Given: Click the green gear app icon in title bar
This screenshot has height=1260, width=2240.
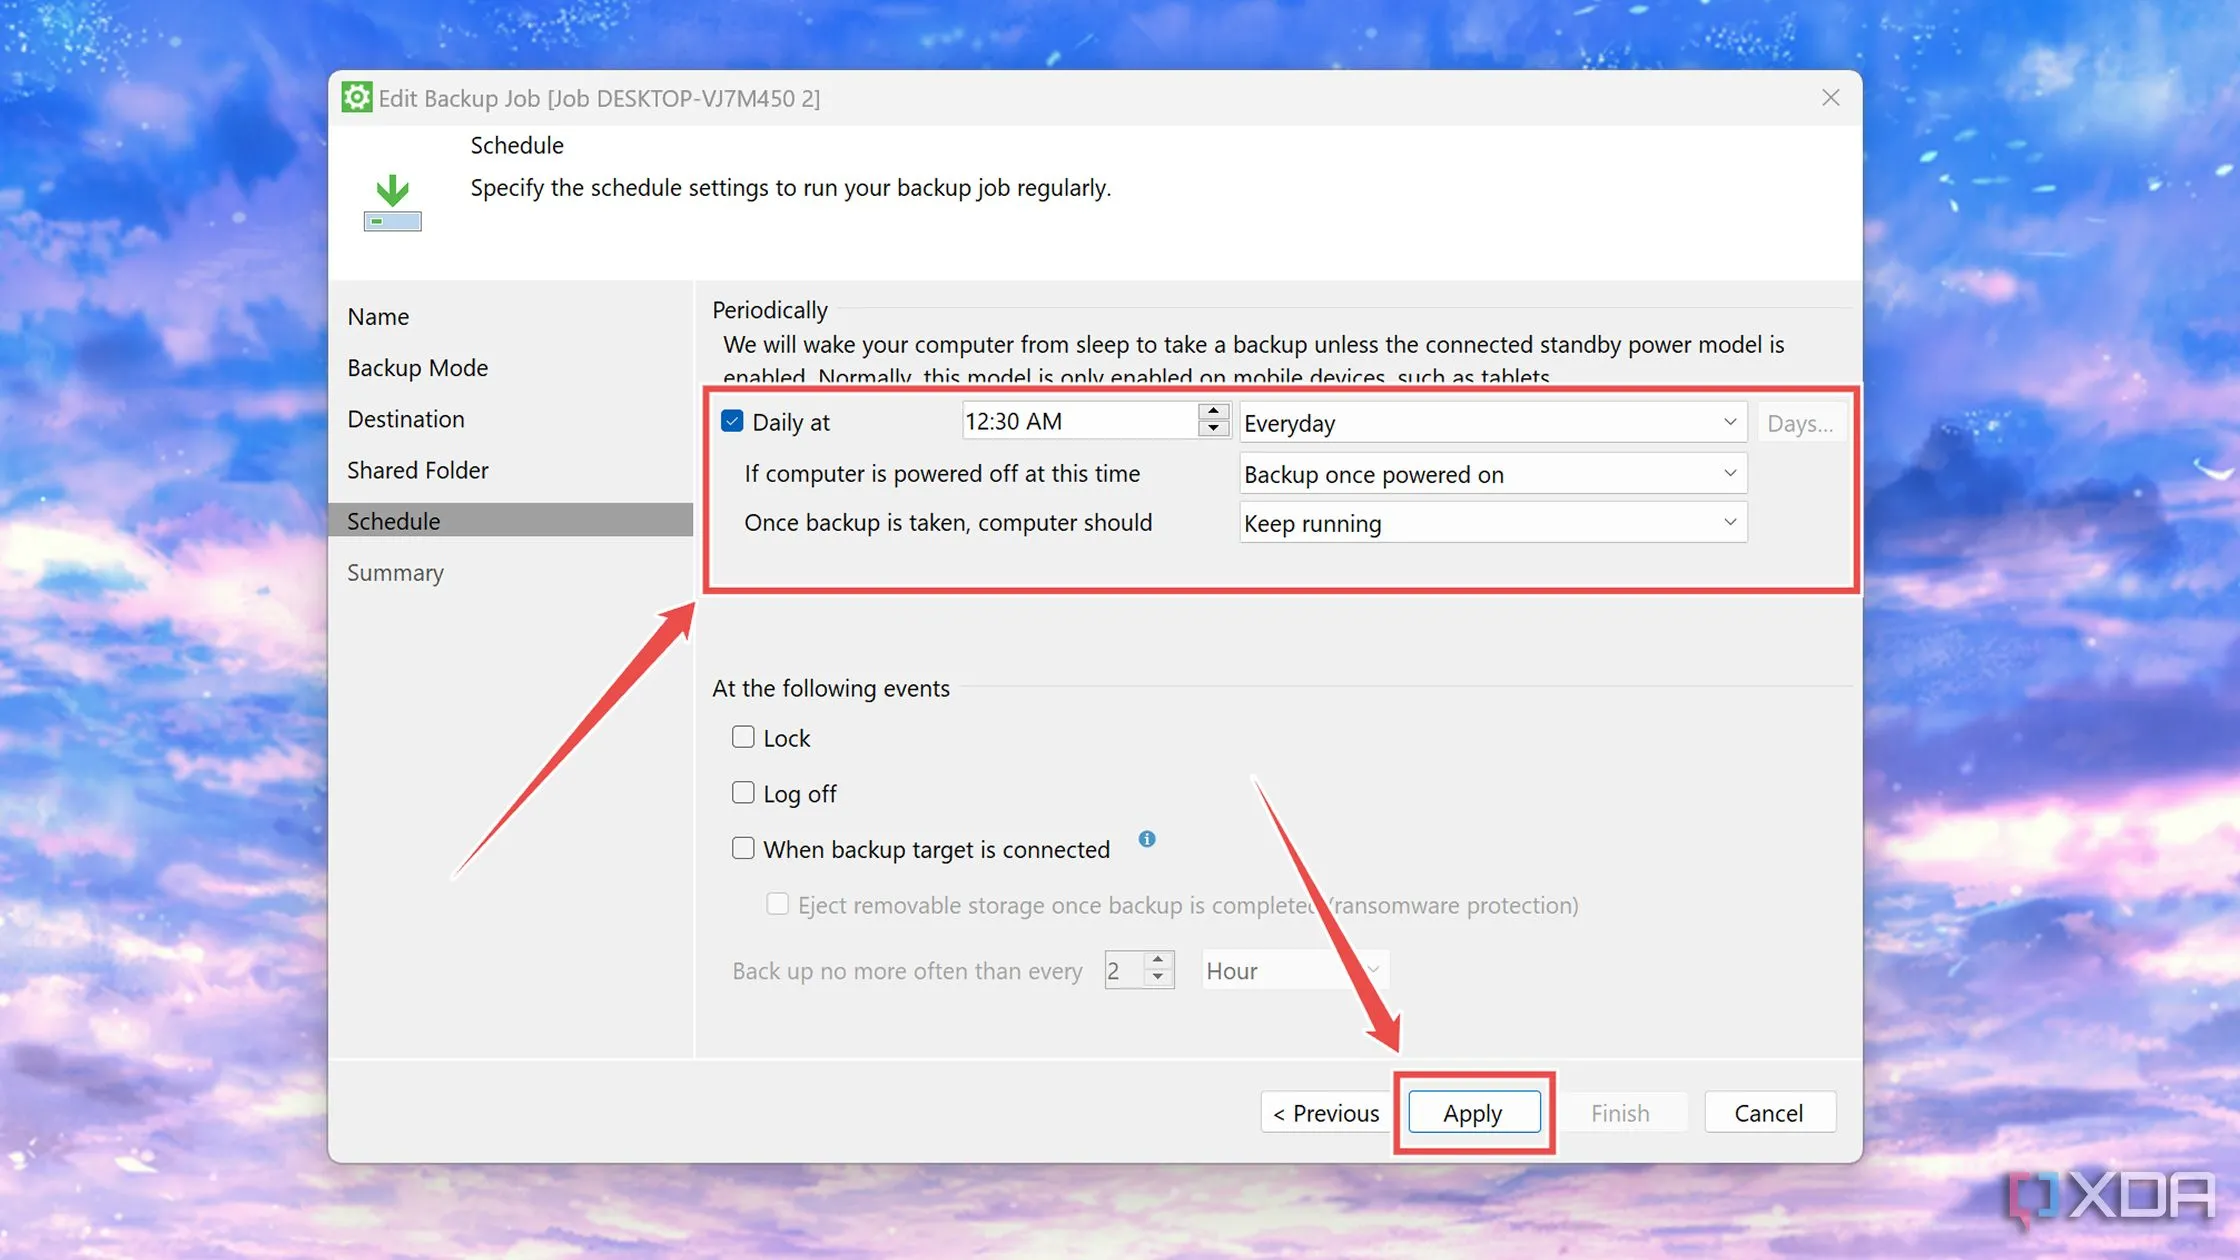Looking at the screenshot, I should (357, 98).
